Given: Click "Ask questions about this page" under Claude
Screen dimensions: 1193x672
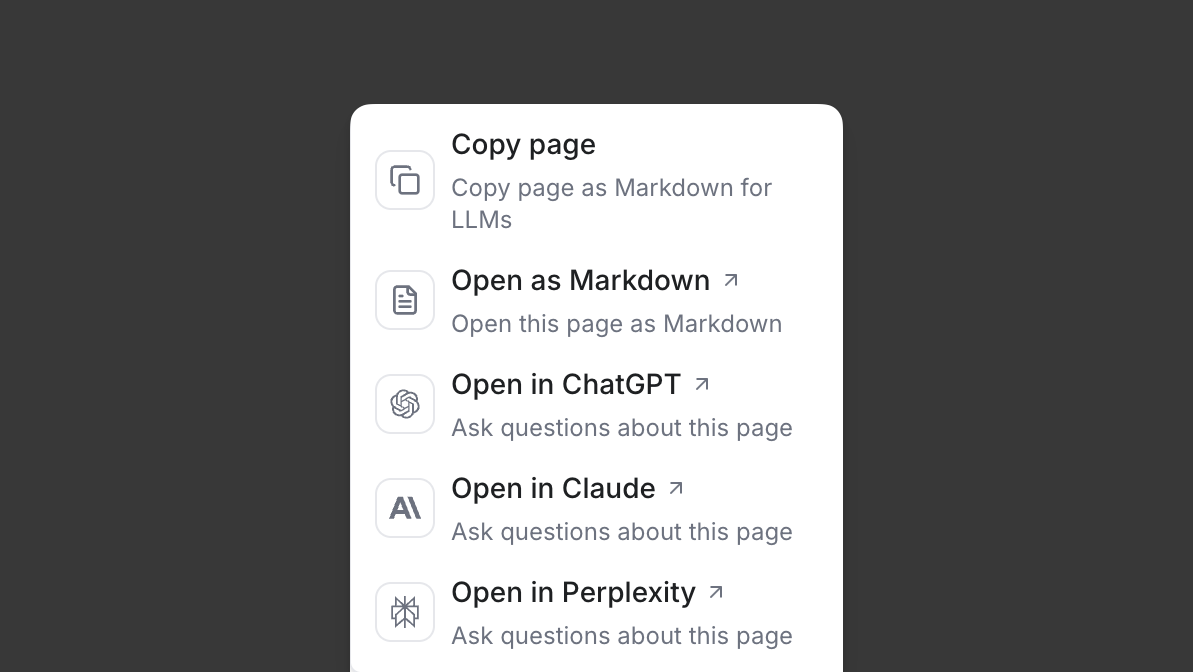Looking at the screenshot, I should pyautogui.click(x=621, y=532).
